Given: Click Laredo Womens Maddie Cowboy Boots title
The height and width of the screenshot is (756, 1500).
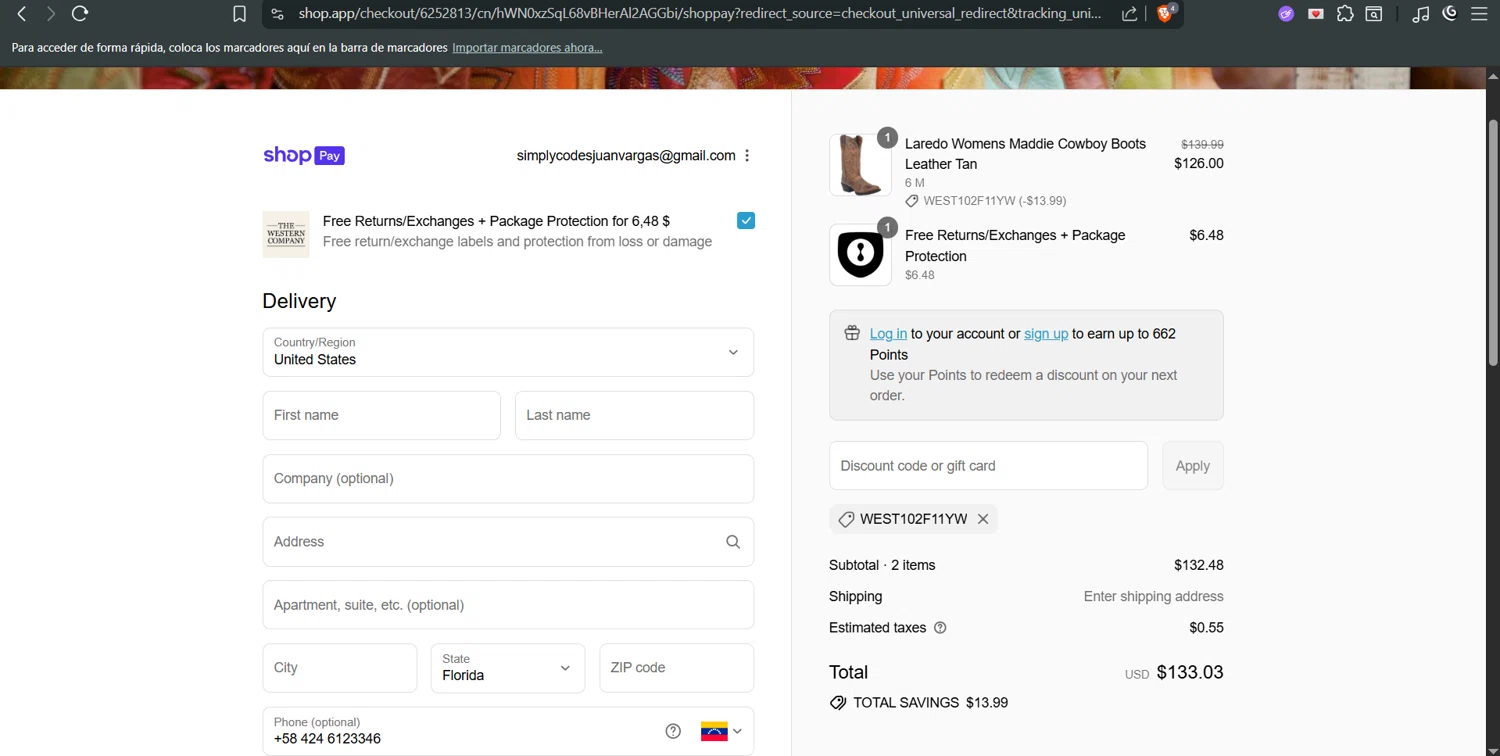Looking at the screenshot, I should [x=1025, y=154].
